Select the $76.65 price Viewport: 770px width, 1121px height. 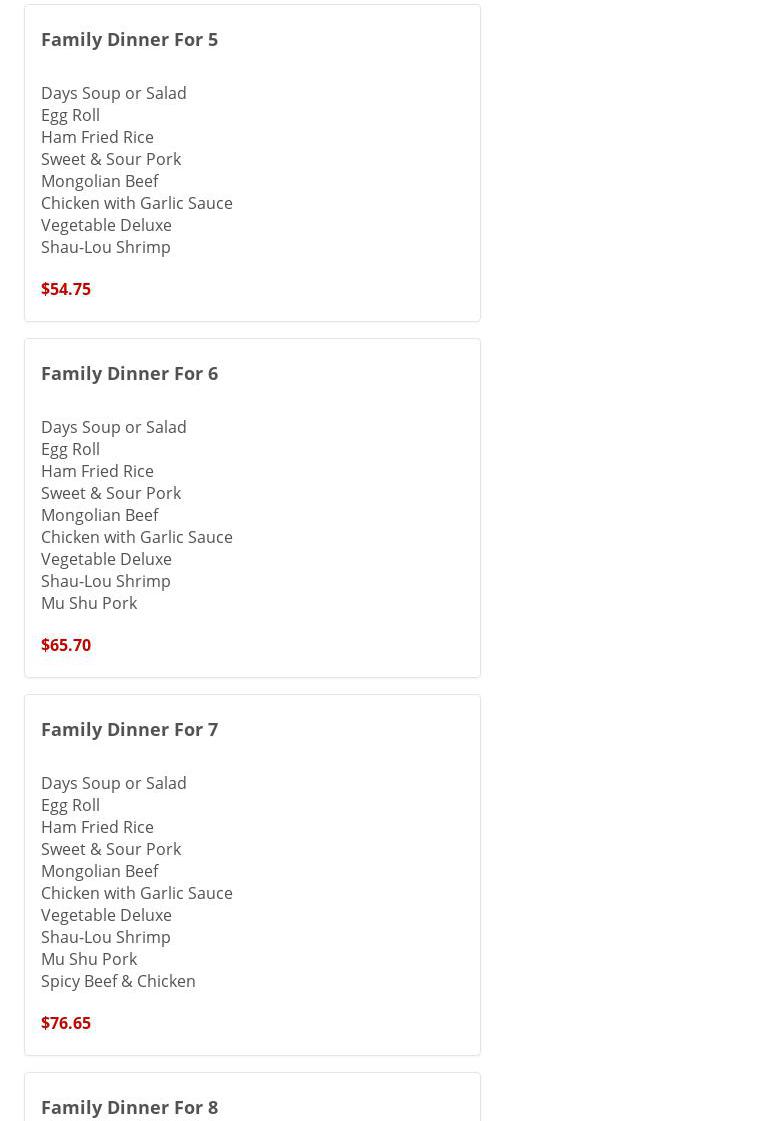pyautogui.click(x=66, y=1023)
